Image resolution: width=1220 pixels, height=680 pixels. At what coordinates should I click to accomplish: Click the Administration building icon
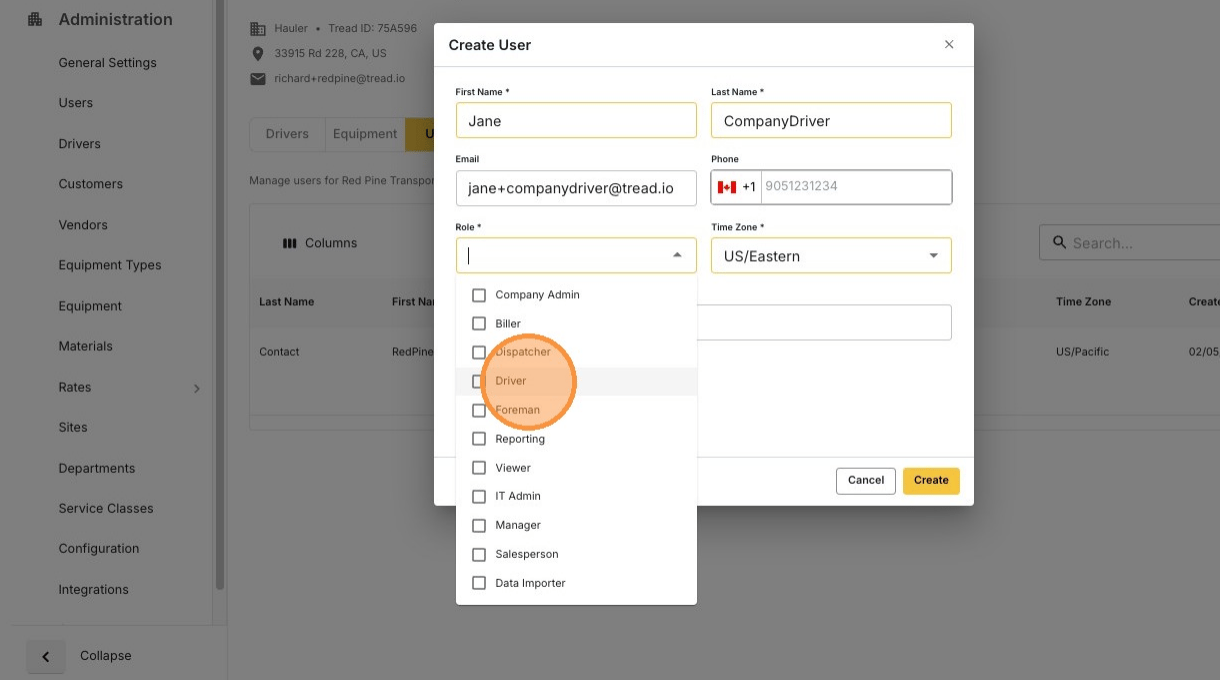pyautogui.click(x=35, y=19)
